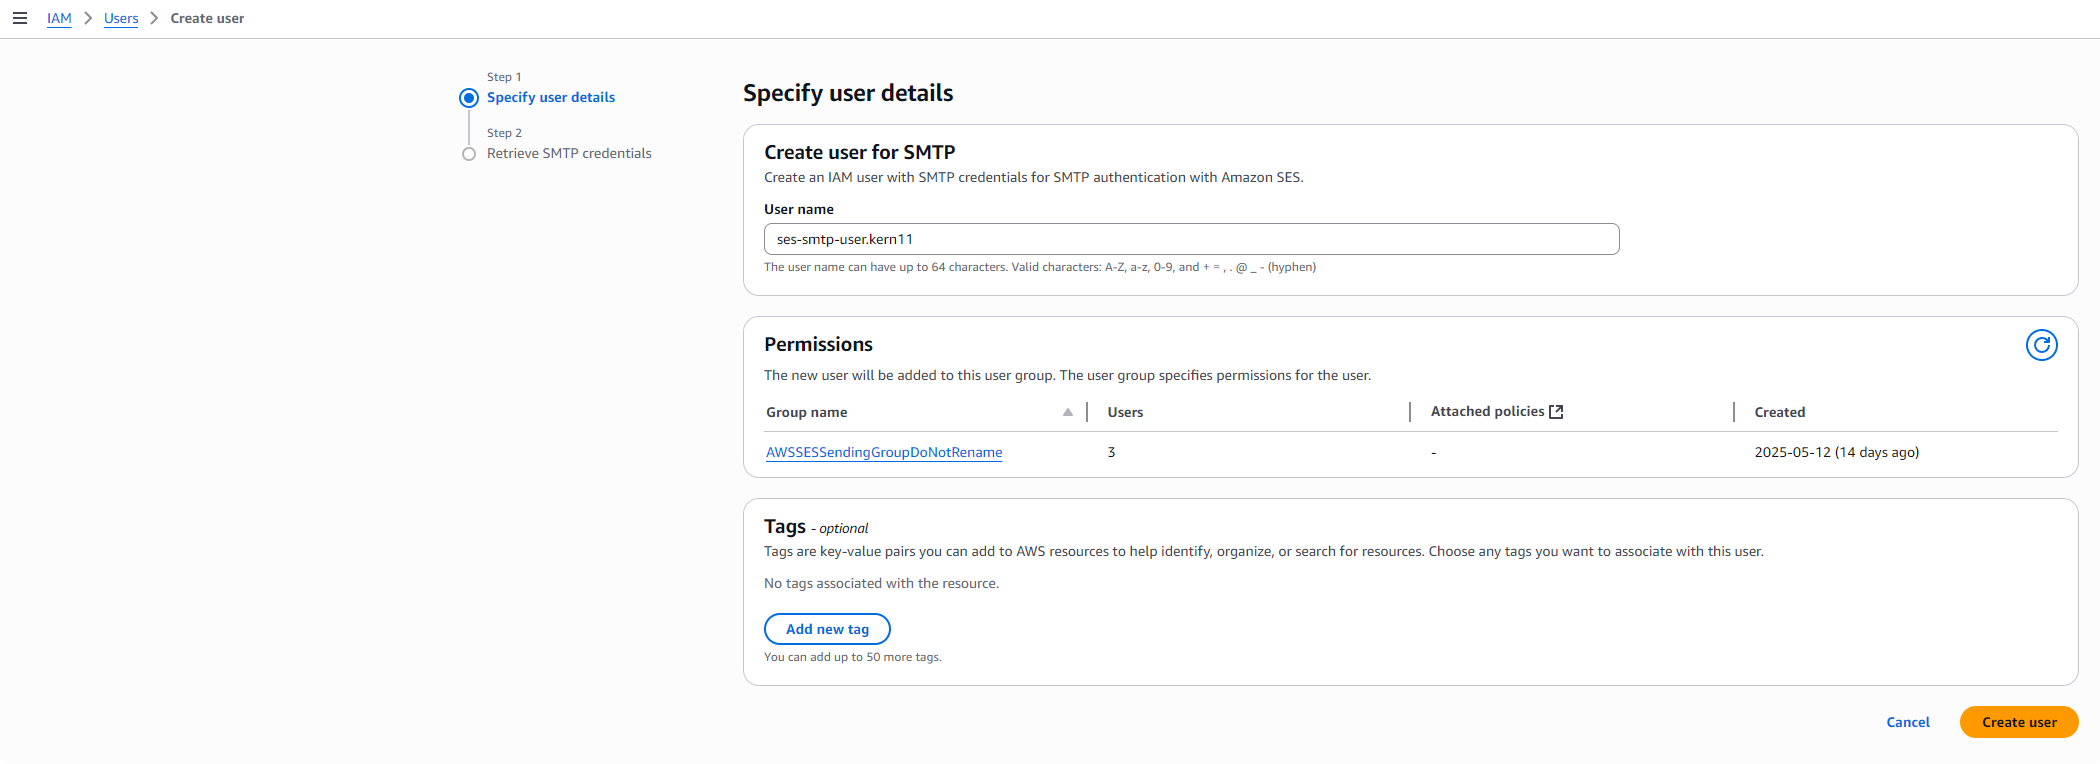This screenshot has height=764, width=2100.
Task: Select Retrieve SMTP credentials step
Action: 569,153
